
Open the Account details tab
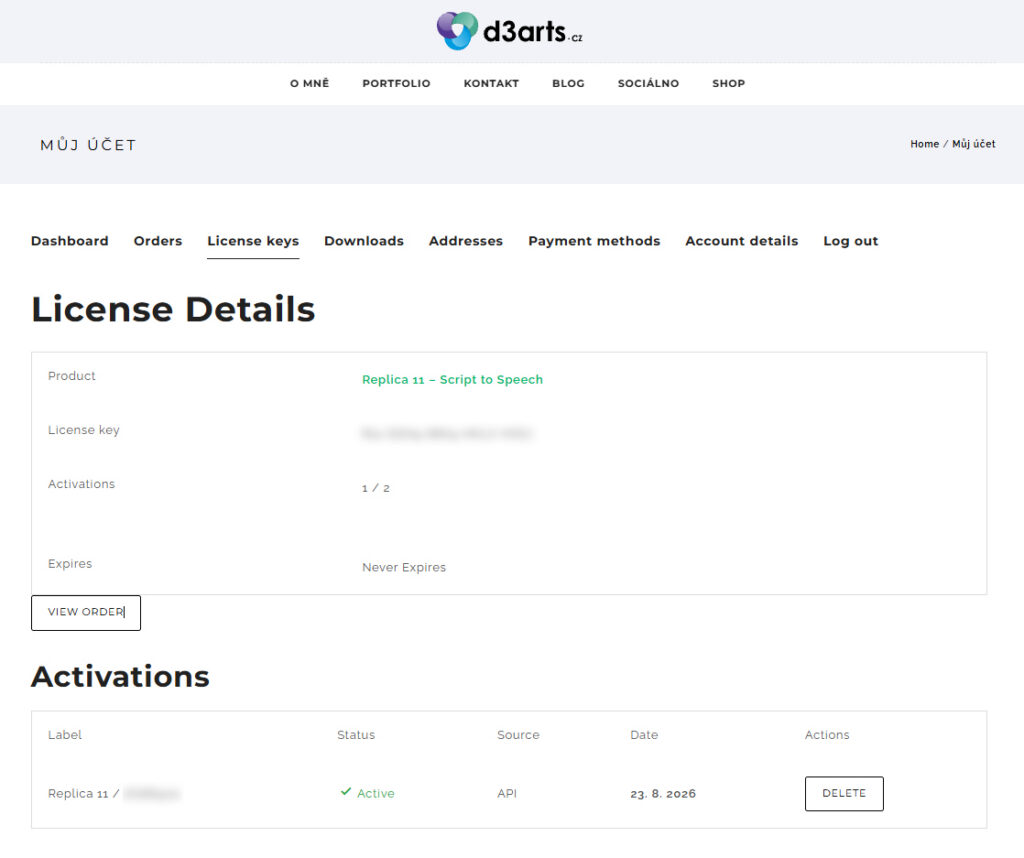click(742, 241)
